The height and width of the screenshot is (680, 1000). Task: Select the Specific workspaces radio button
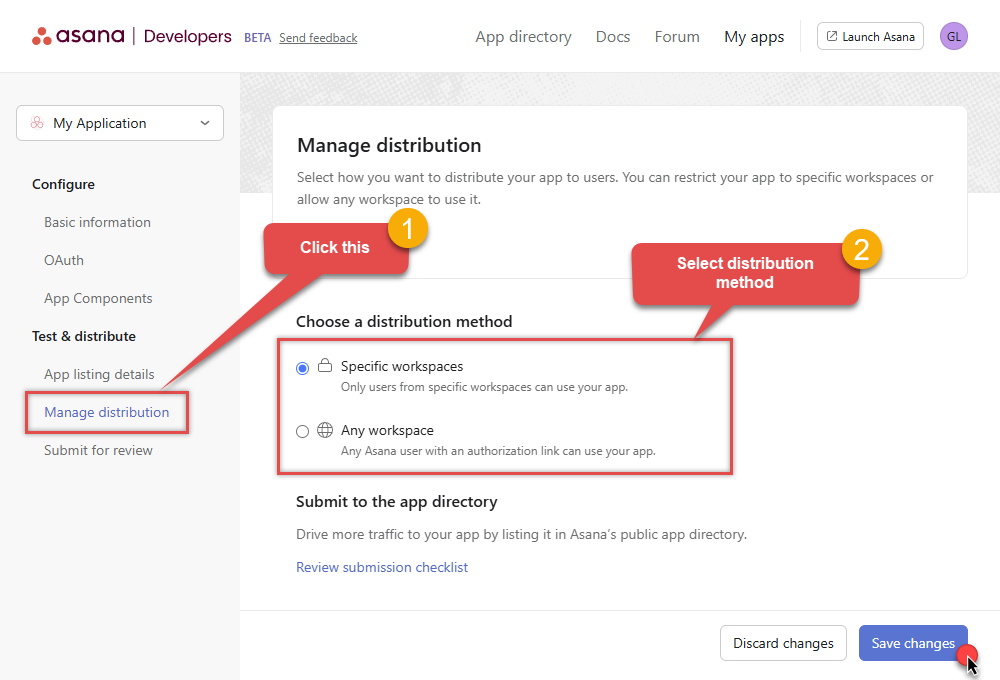pos(302,368)
